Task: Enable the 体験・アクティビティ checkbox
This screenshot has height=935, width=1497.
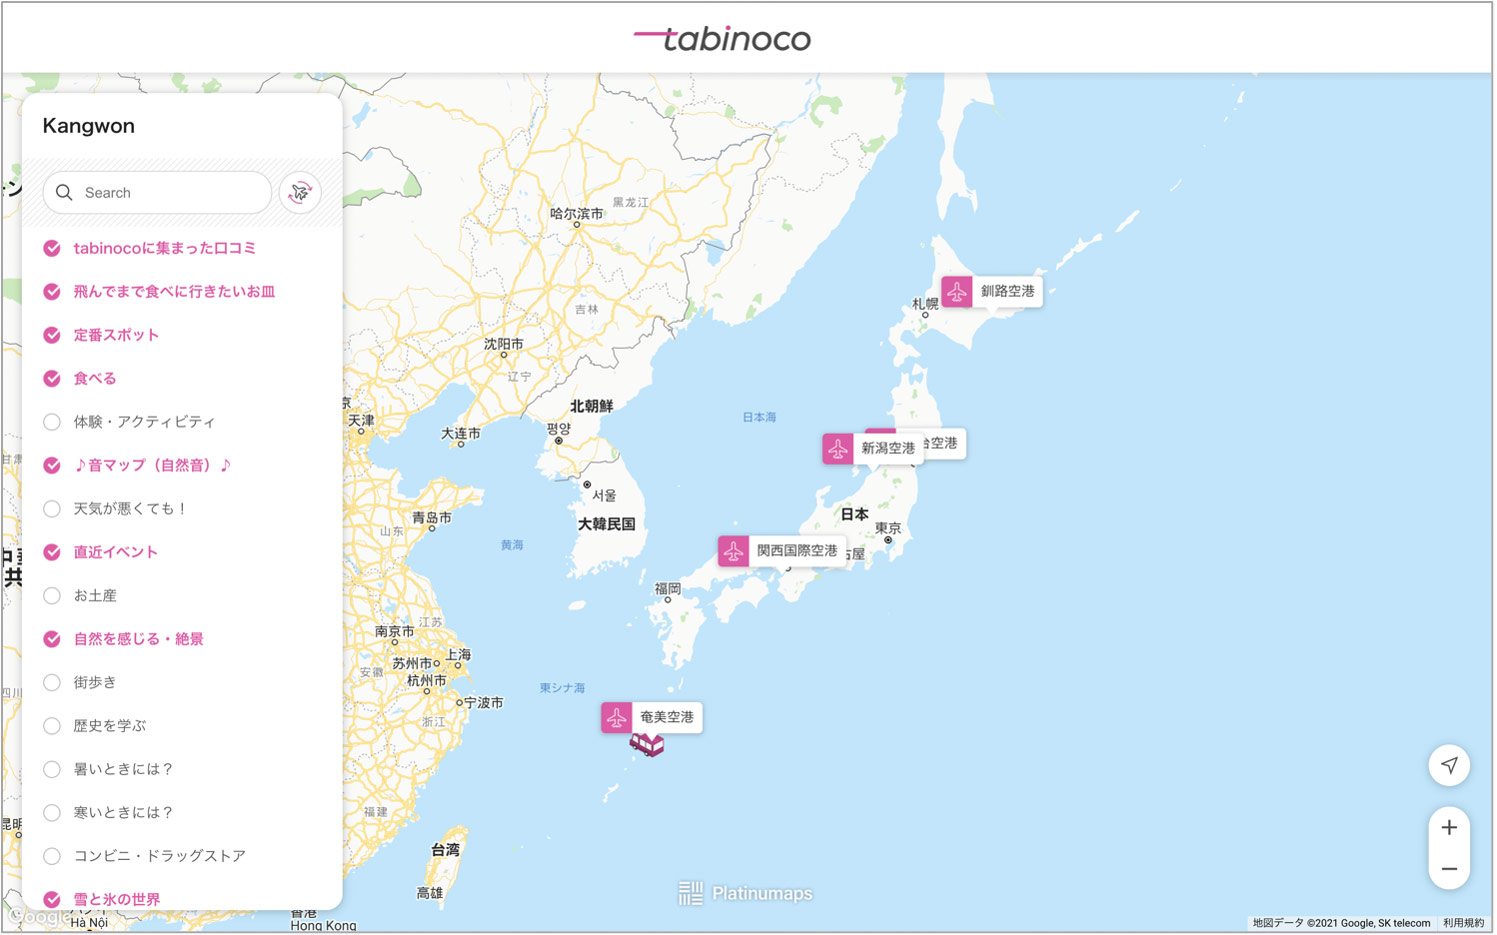Action: point(52,422)
